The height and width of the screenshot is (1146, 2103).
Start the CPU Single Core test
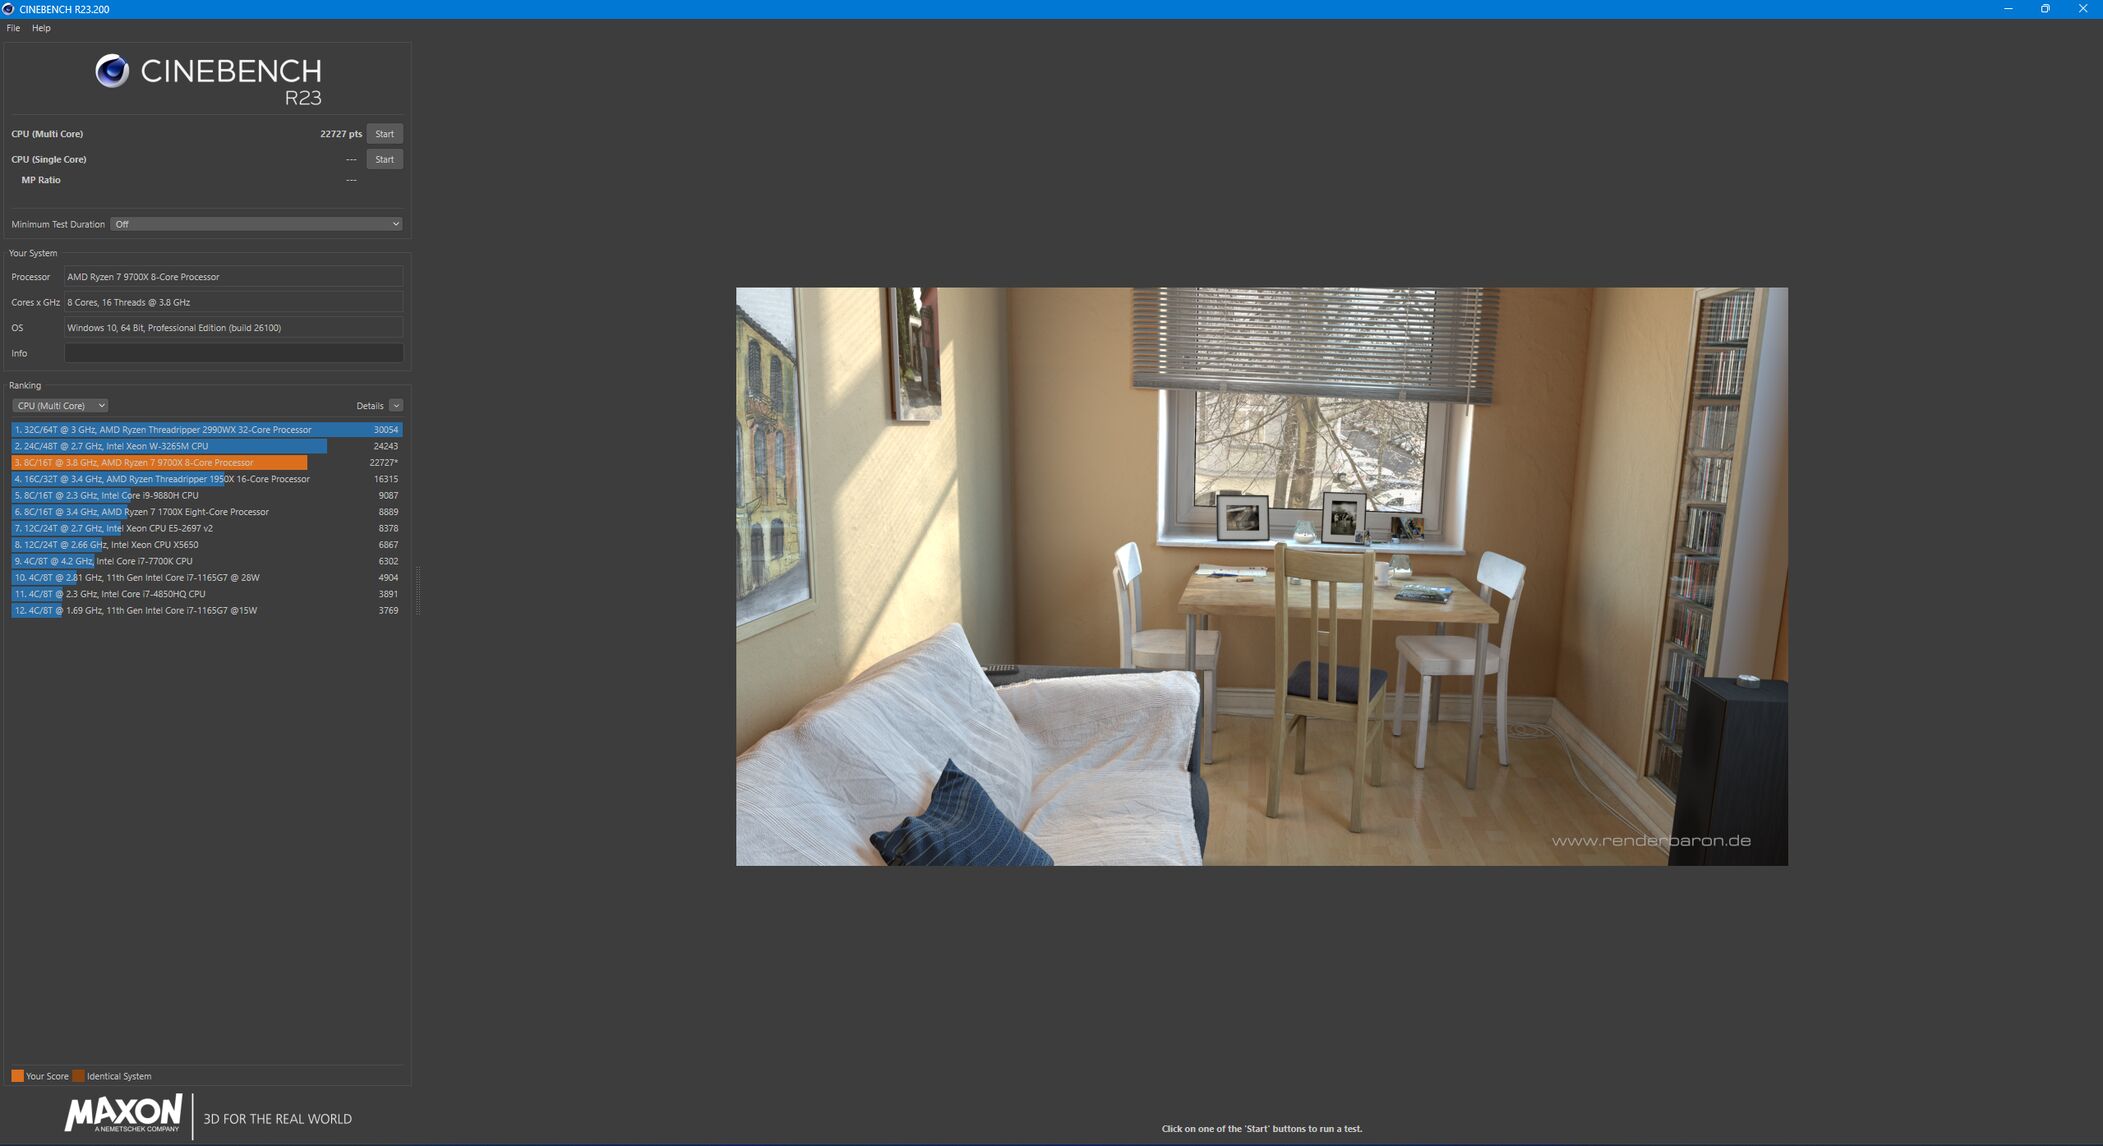pos(385,159)
